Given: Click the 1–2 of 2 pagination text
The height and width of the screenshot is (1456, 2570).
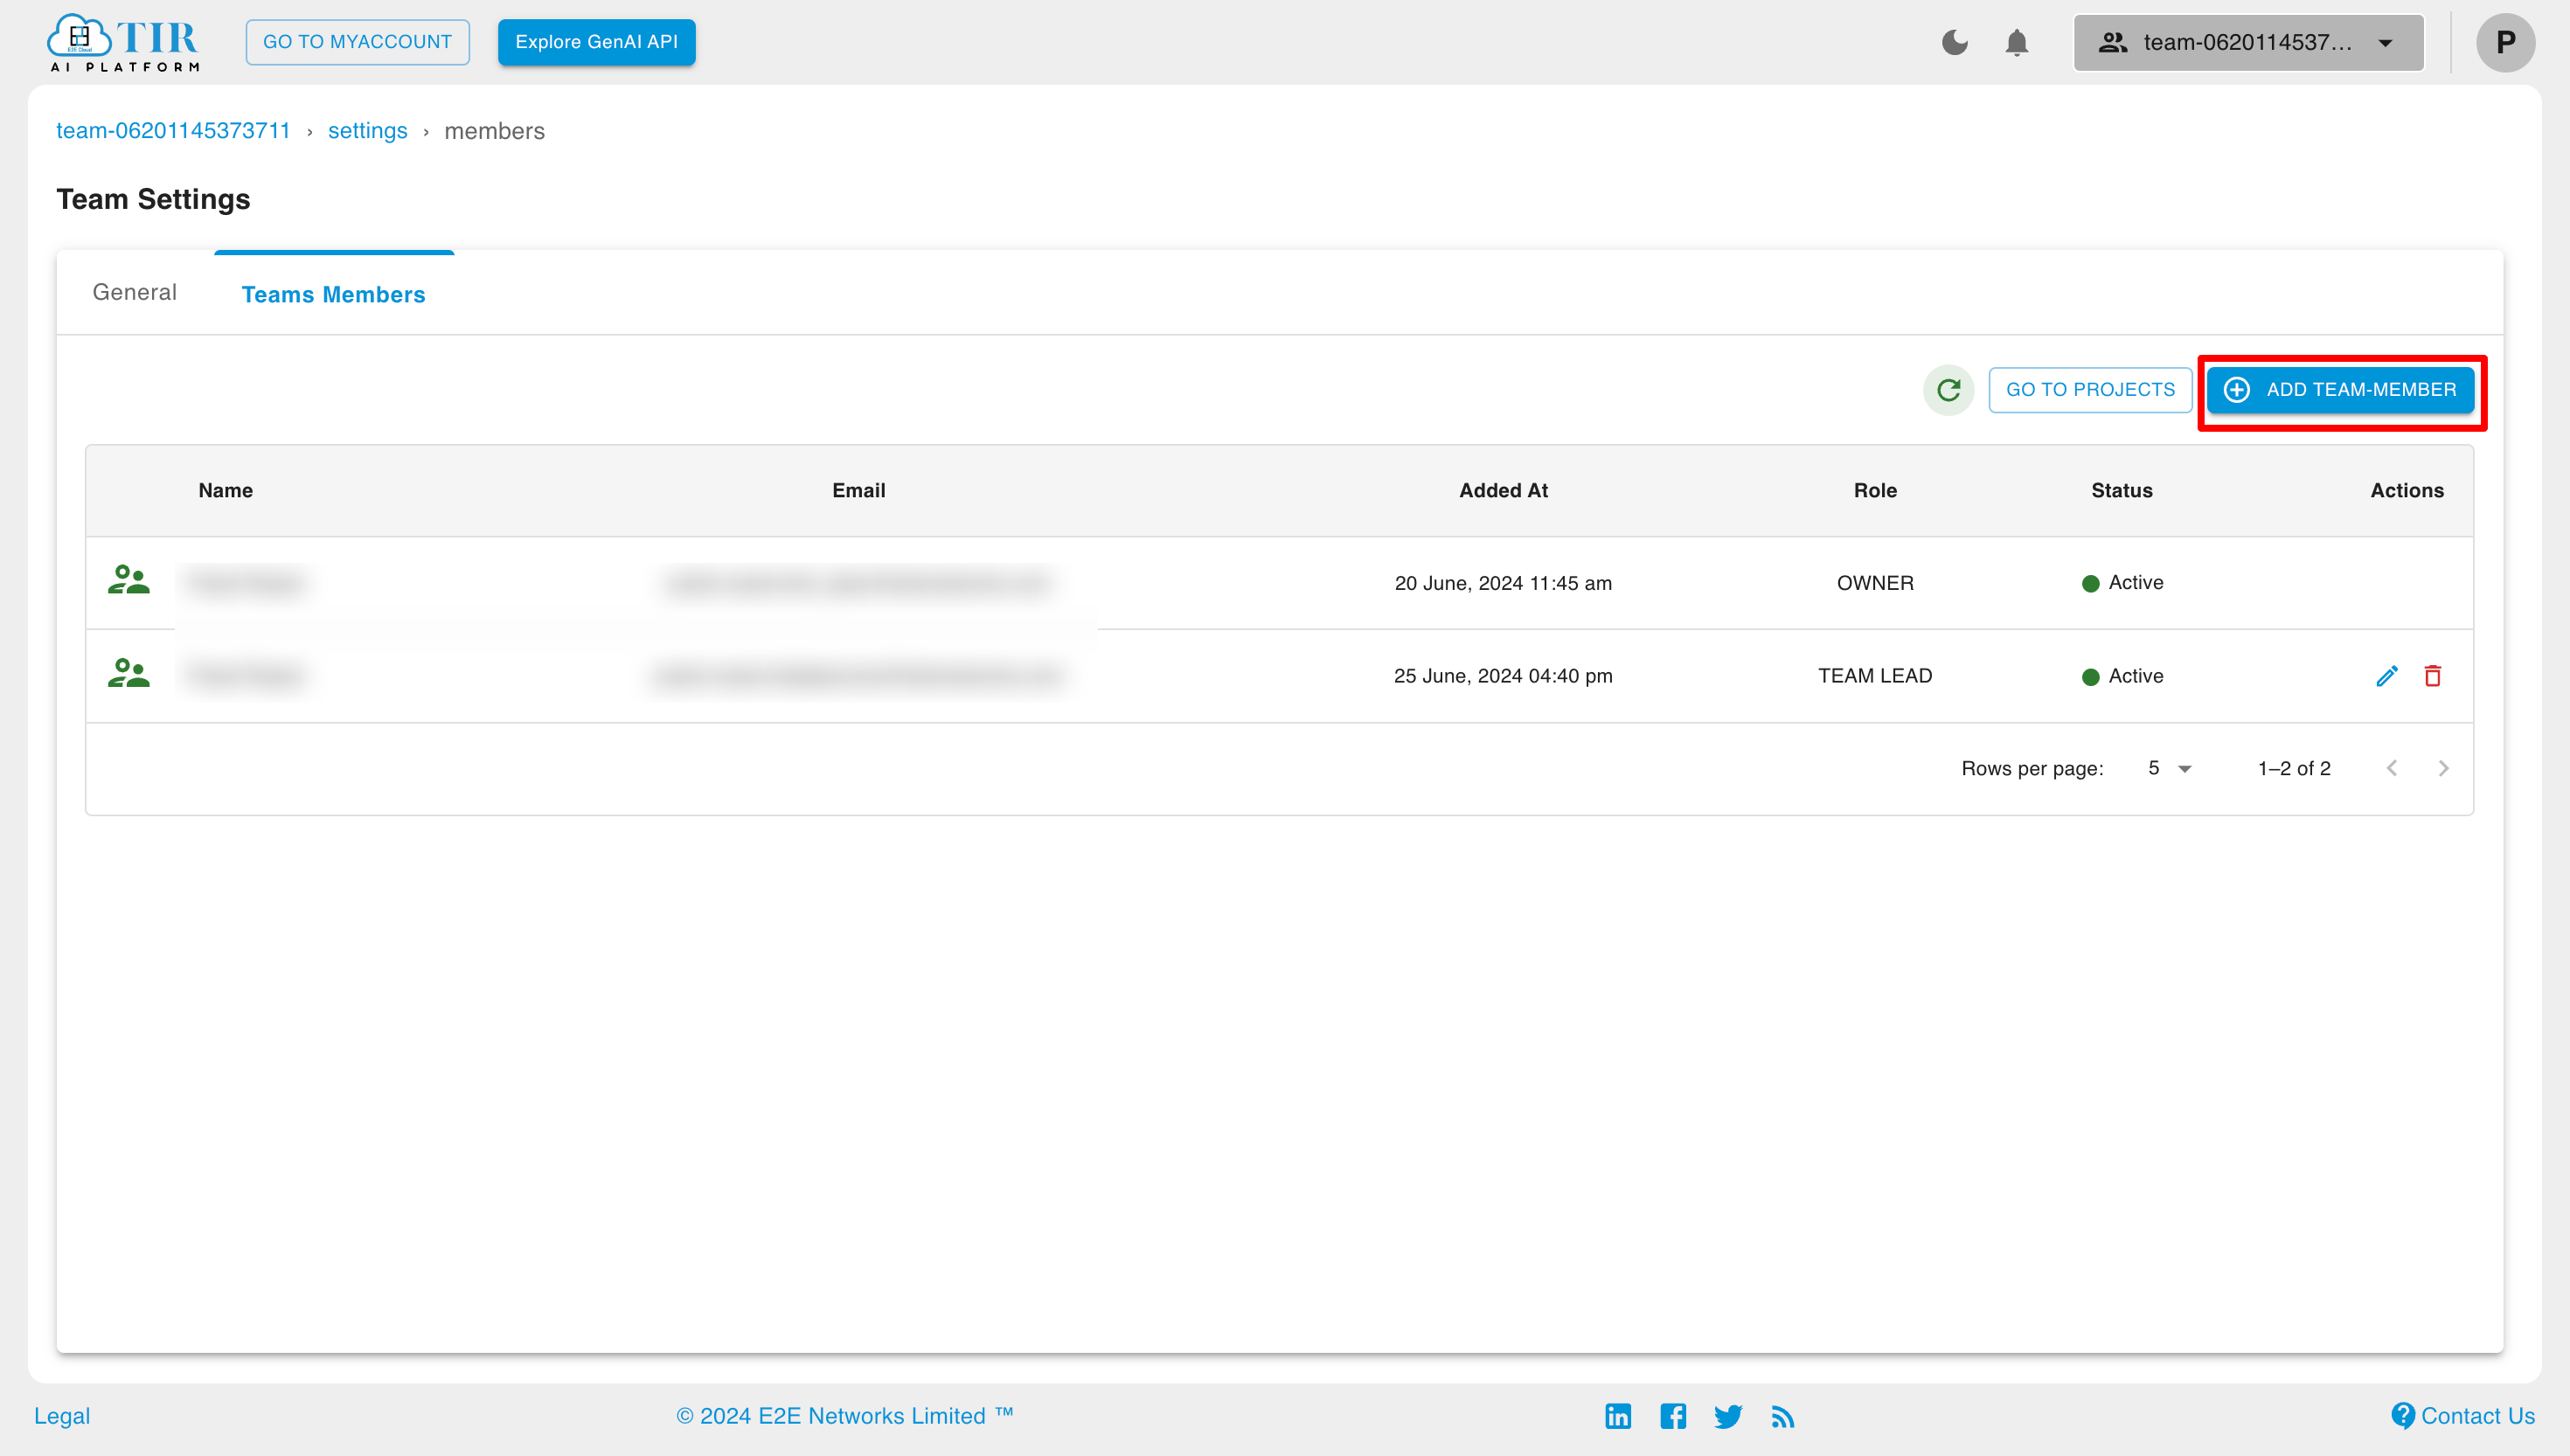Looking at the screenshot, I should pos(2294,768).
